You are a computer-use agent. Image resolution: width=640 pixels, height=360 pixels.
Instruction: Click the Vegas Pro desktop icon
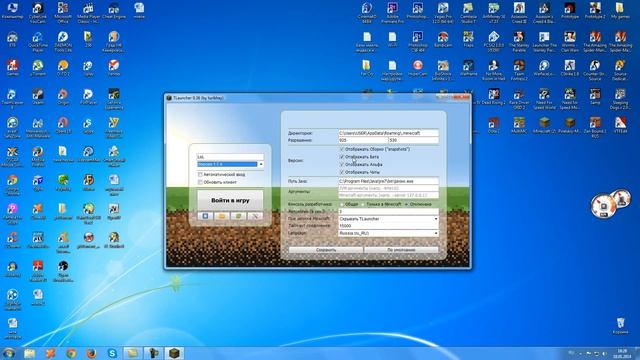[443, 12]
